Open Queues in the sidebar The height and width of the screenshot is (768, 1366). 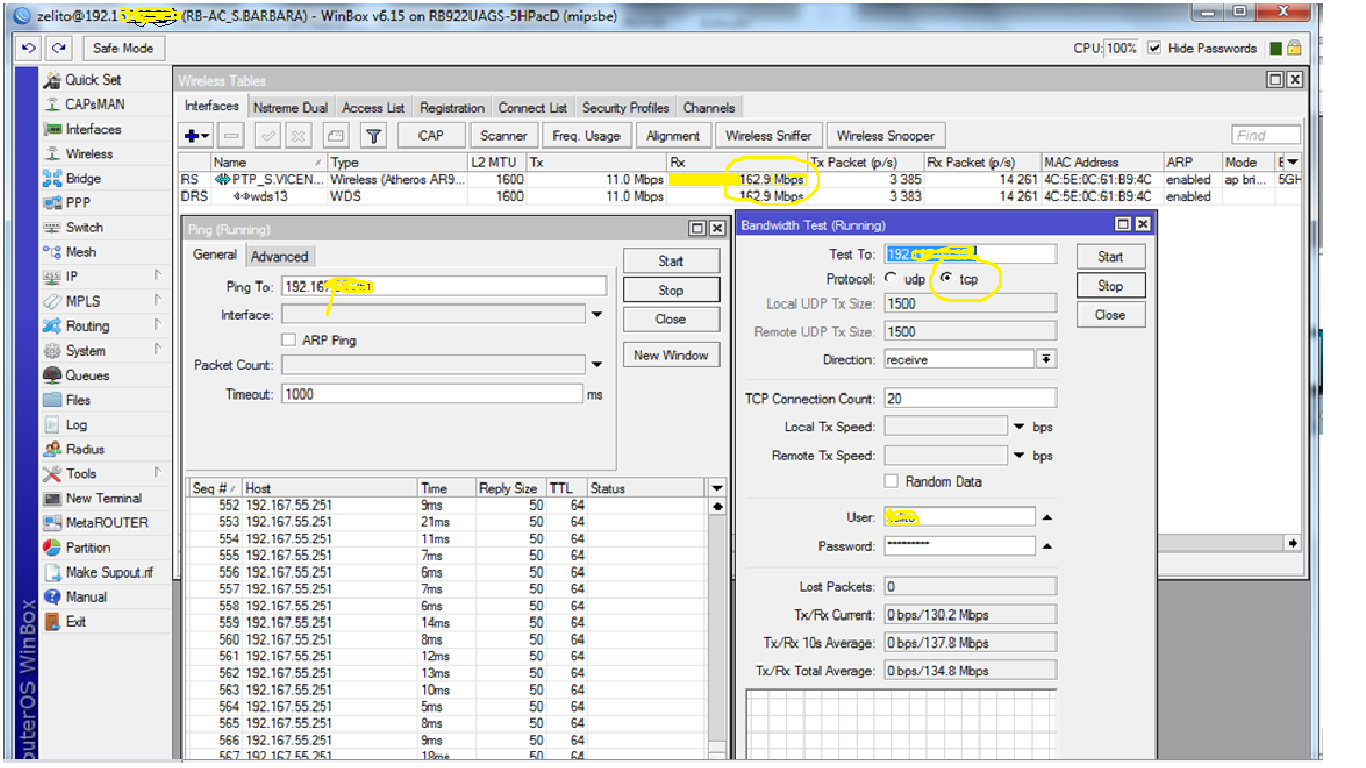point(87,376)
